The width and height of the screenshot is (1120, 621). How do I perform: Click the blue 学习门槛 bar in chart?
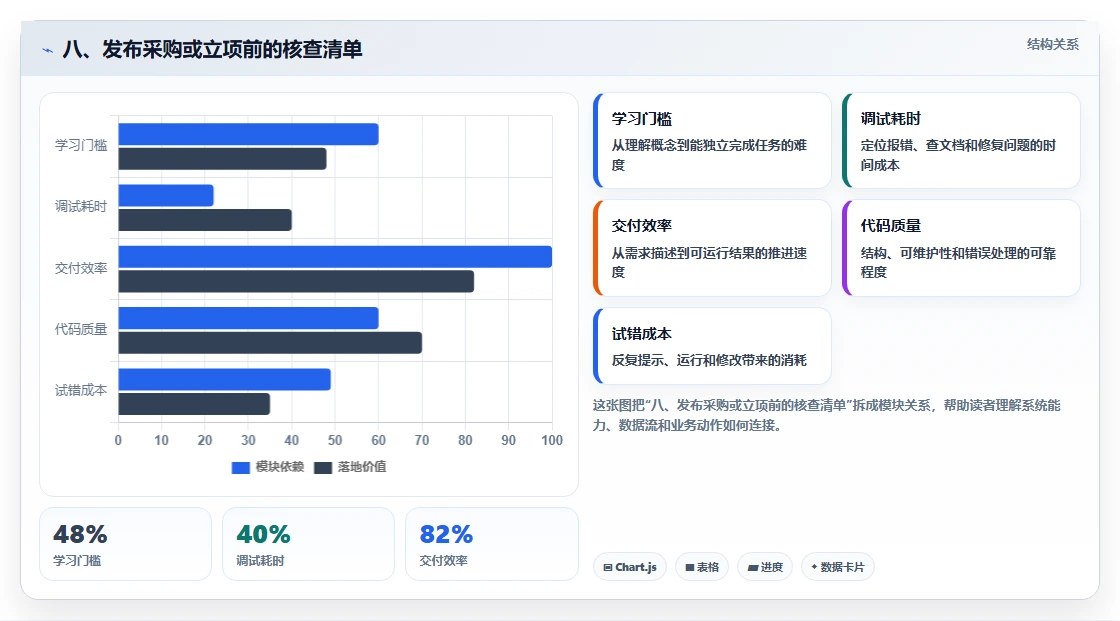click(249, 134)
